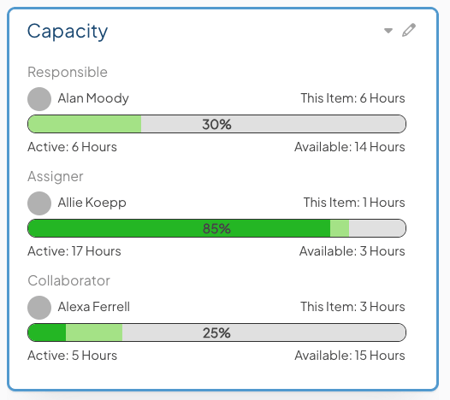Click the Responsible section label
The image size is (450, 400).
pos(67,72)
